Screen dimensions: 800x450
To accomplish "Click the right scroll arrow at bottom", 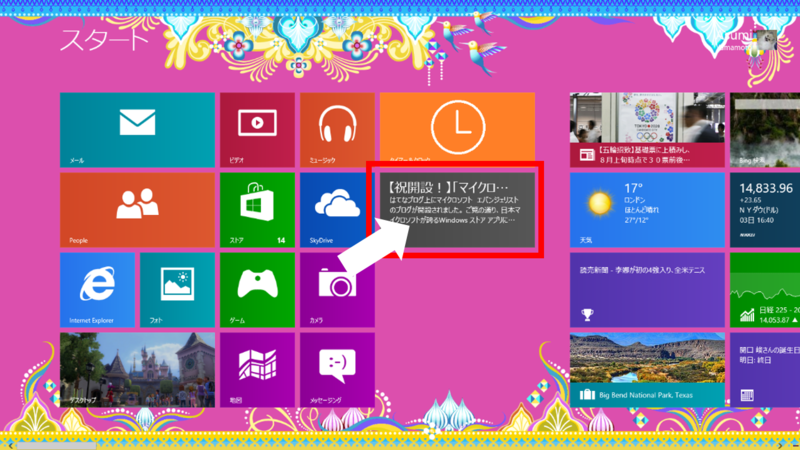I will click(x=781, y=446).
